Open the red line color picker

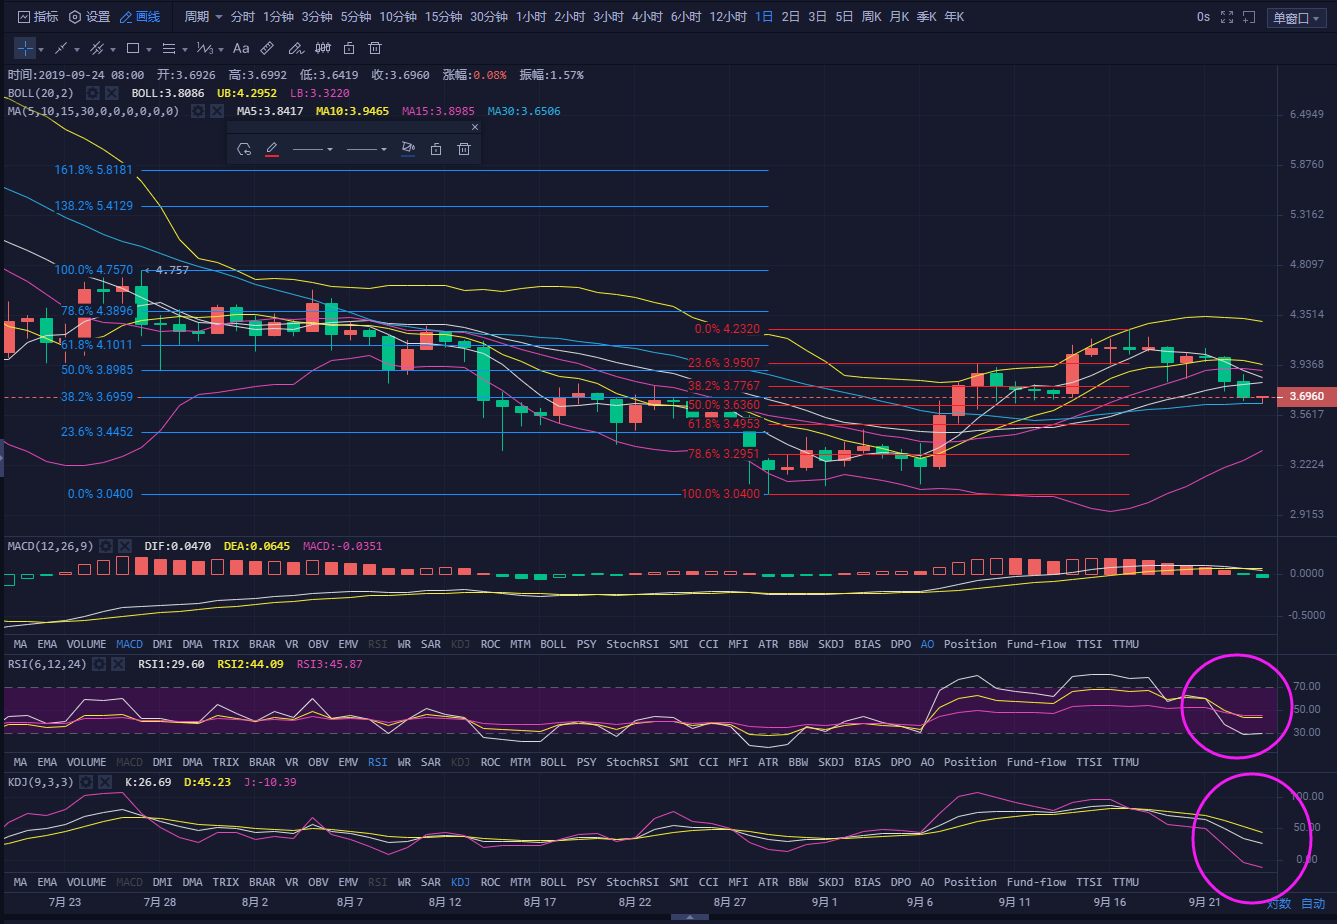(271, 149)
